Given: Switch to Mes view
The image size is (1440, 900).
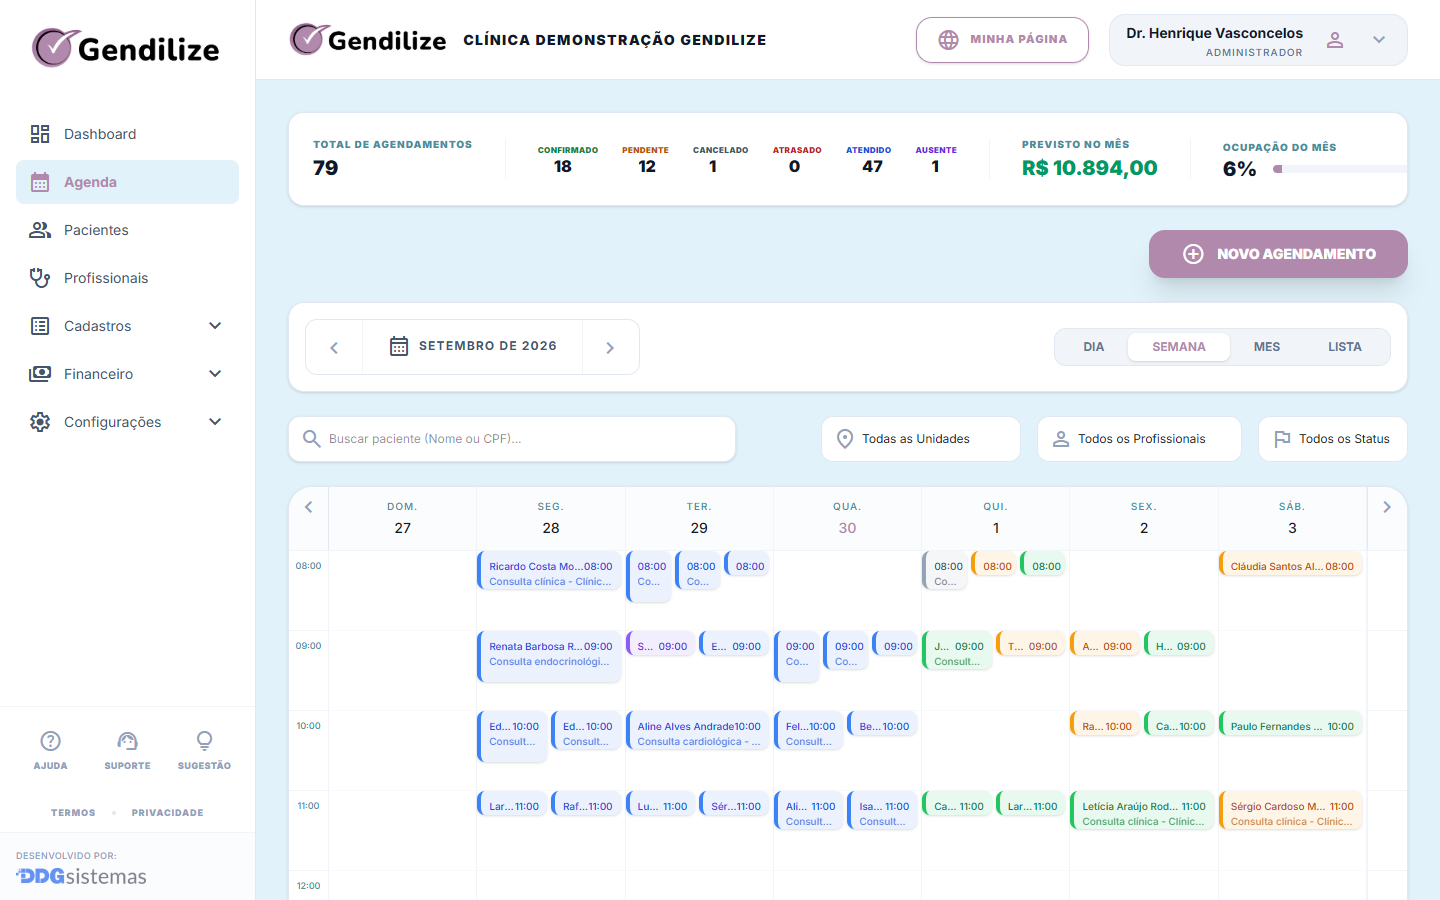Looking at the screenshot, I should click(x=1267, y=347).
